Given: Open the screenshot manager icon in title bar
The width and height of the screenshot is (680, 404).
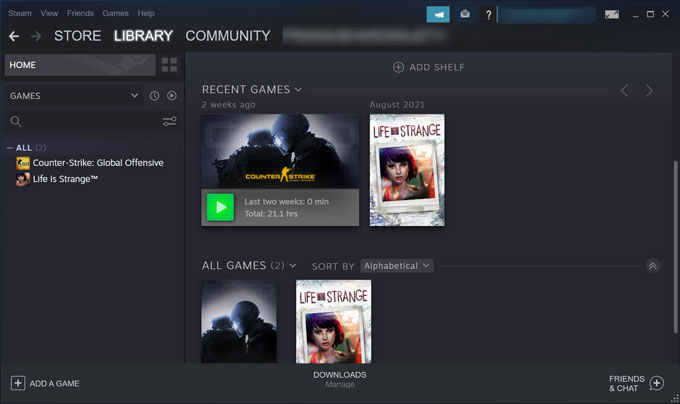Looking at the screenshot, I should click(x=612, y=15).
